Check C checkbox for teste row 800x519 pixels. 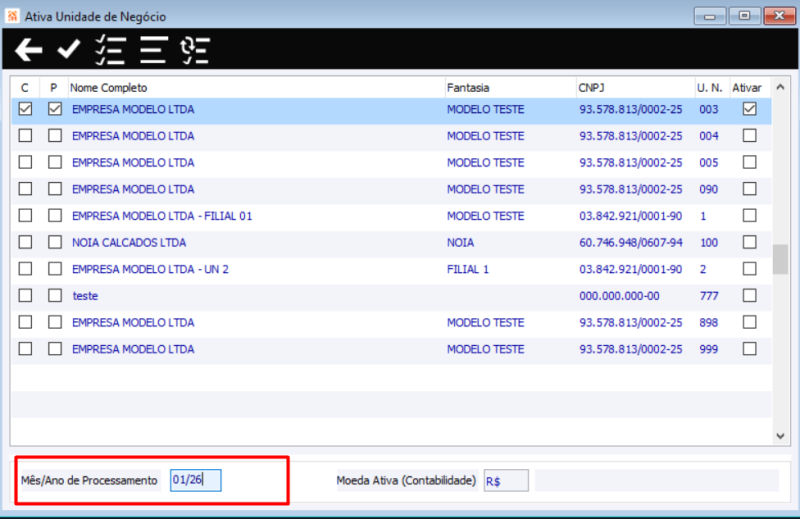pyautogui.click(x=25, y=295)
